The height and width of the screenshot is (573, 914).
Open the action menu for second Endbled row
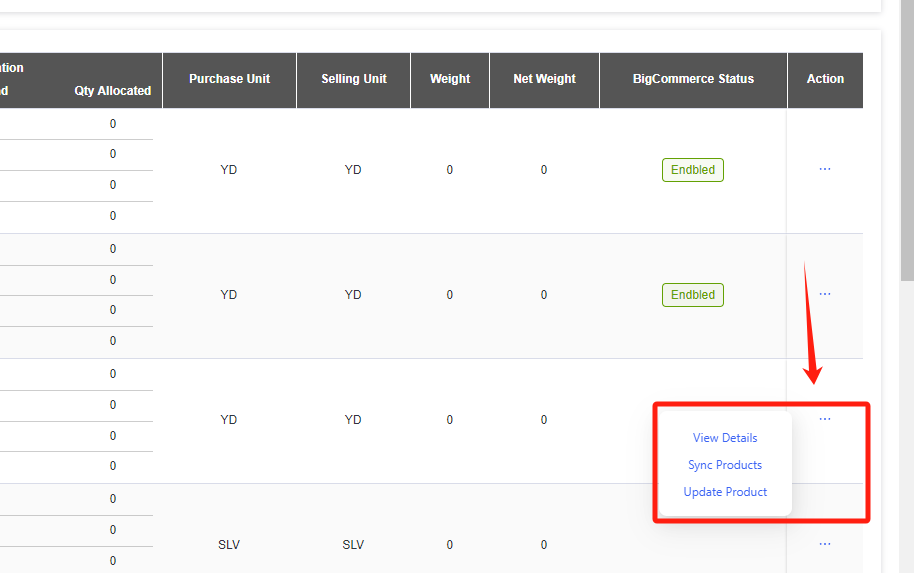point(824,294)
